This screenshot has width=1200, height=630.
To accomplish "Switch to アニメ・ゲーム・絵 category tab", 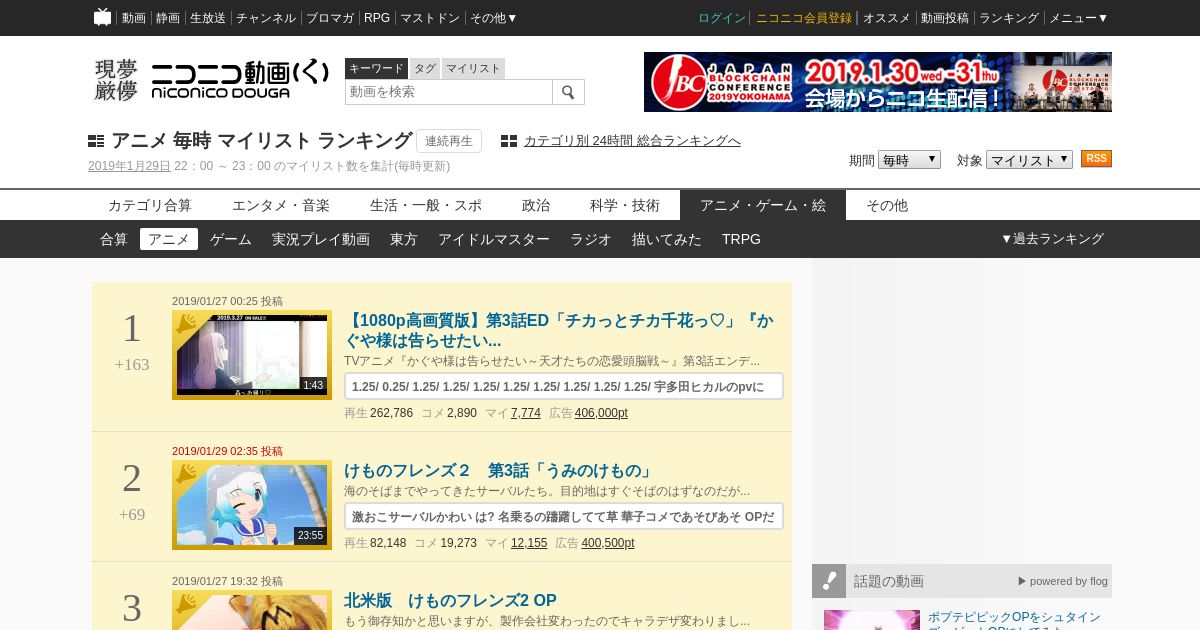I will pos(763,205).
